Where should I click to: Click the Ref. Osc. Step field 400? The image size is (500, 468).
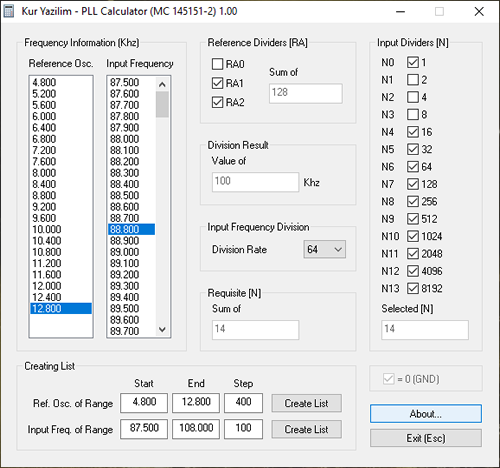point(243,403)
